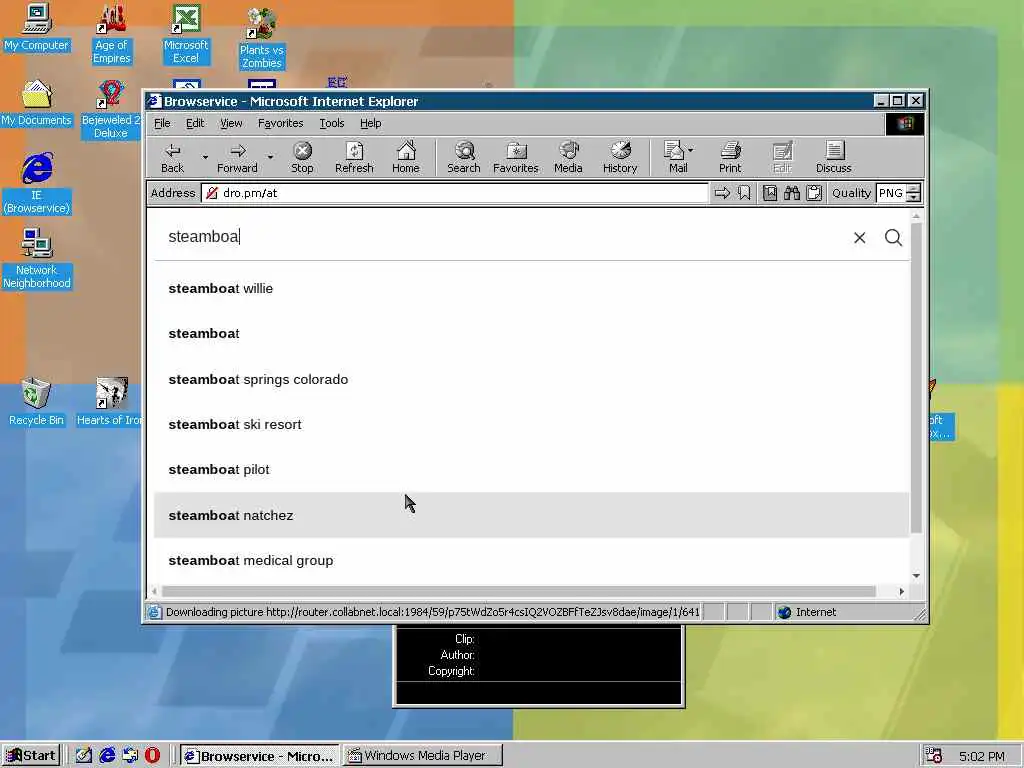The height and width of the screenshot is (768, 1024).
Task: Open the Media pane from the toolbar
Action: tap(568, 157)
